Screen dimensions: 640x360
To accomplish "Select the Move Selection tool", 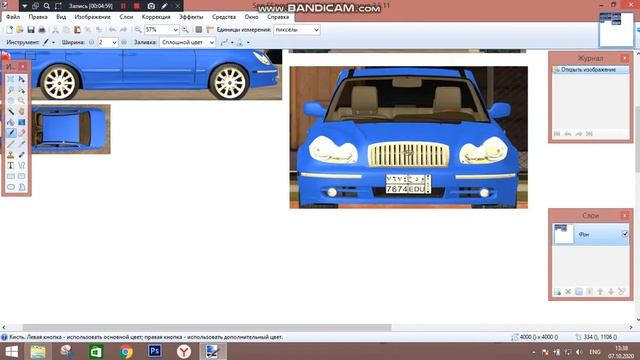I will pyautogui.click(x=21, y=89).
